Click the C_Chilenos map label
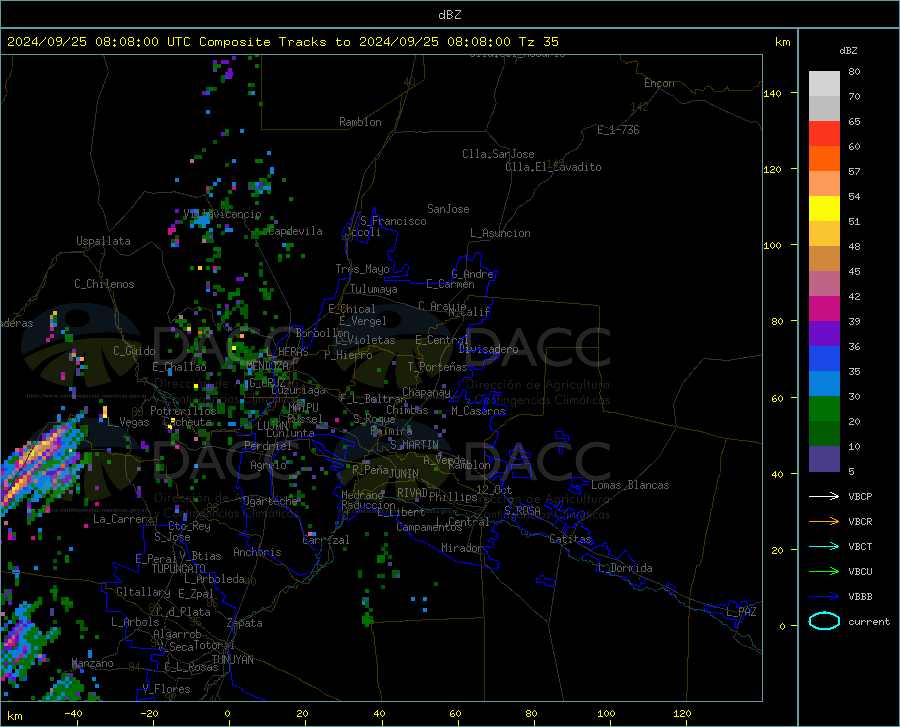 104,284
